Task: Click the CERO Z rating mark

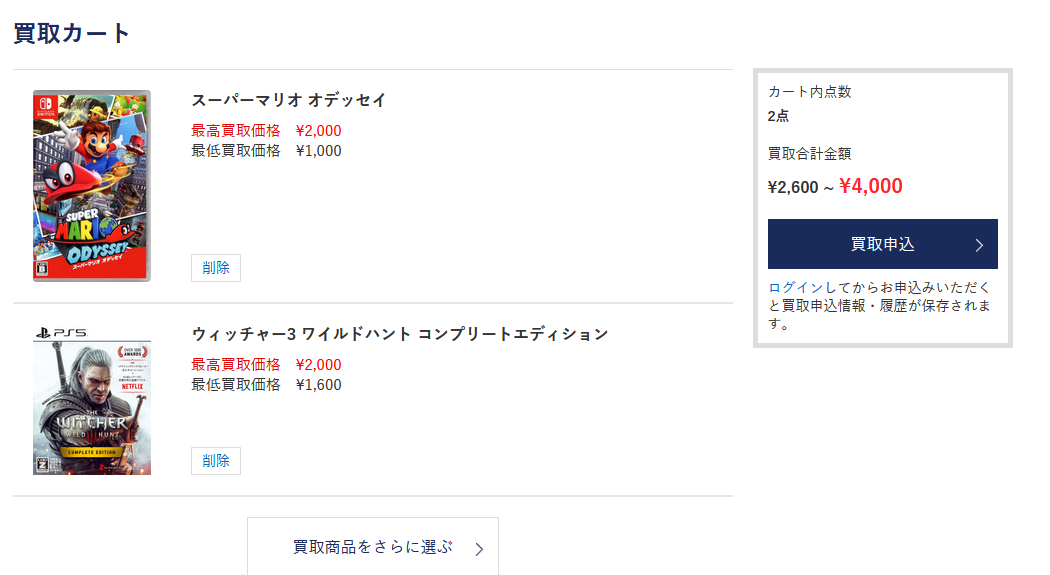Action: pyautogui.click(x=42, y=464)
